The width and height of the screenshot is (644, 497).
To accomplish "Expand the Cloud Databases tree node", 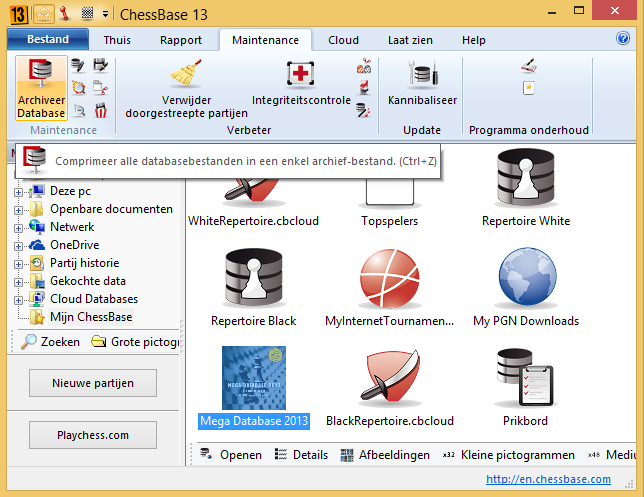I will coord(18,300).
